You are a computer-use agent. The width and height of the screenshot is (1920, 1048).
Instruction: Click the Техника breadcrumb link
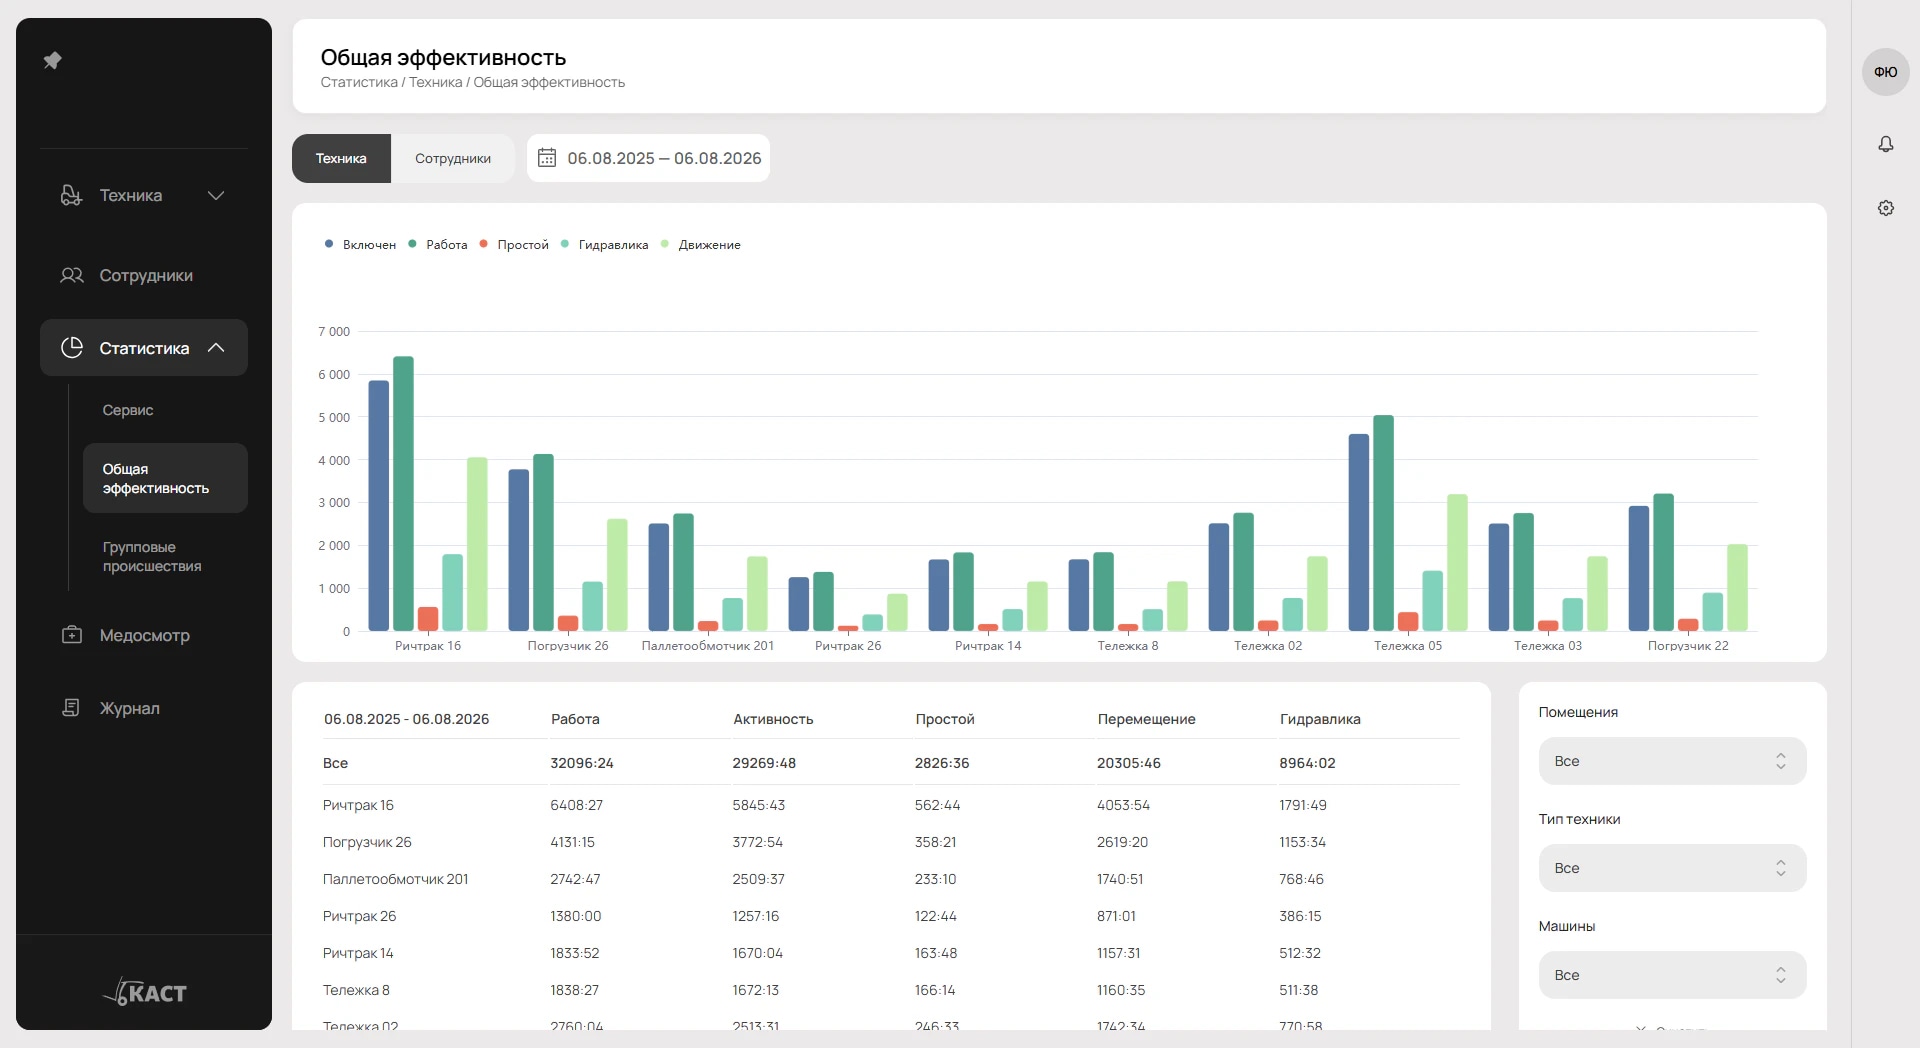point(435,82)
